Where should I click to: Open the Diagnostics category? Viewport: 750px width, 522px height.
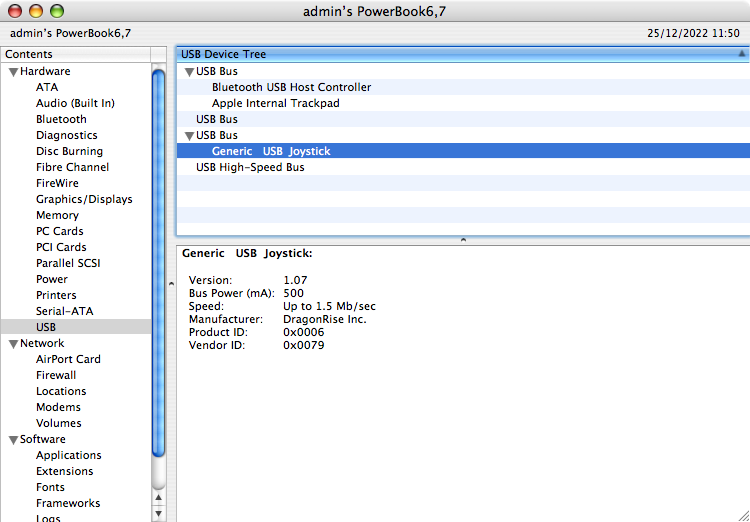click(66, 135)
